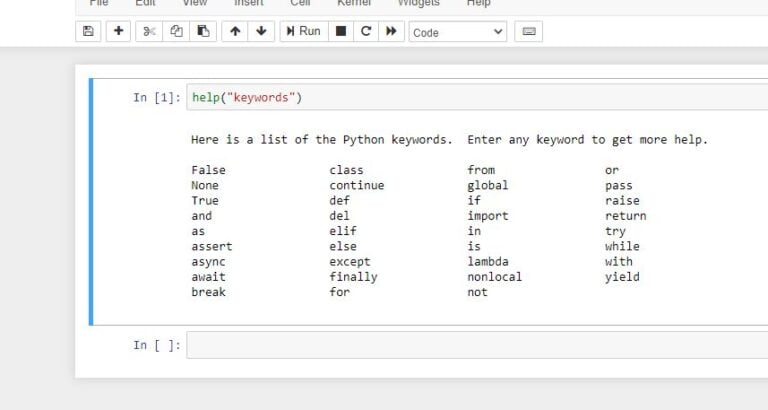
Task: Interrupt the kernel with stop icon
Action: coord(341,31)
